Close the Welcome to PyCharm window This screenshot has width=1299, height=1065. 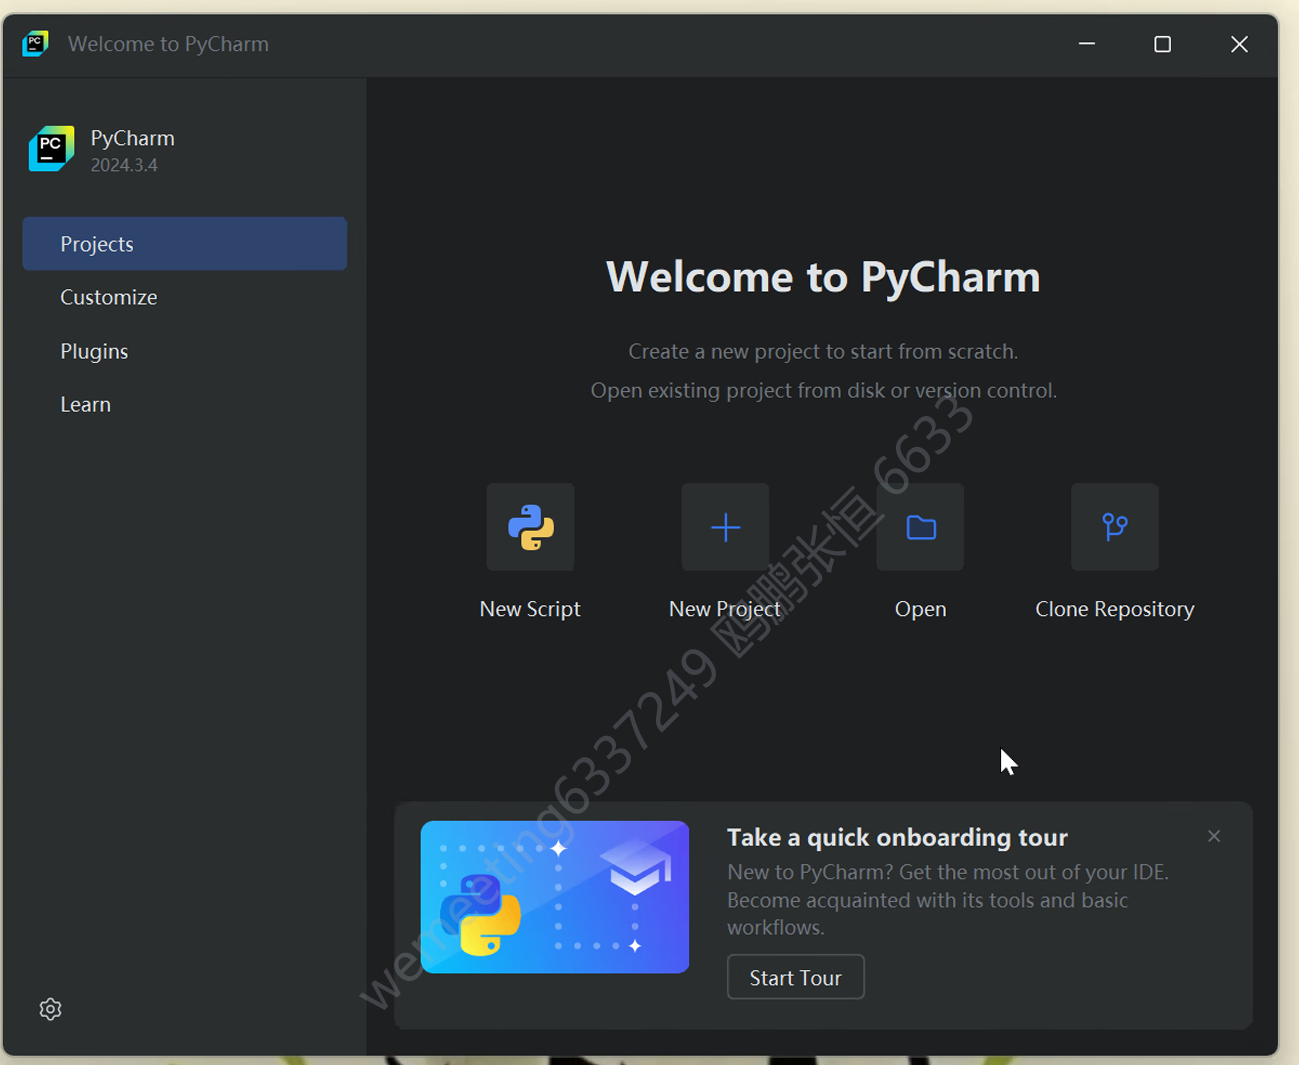click(1239, 44)
